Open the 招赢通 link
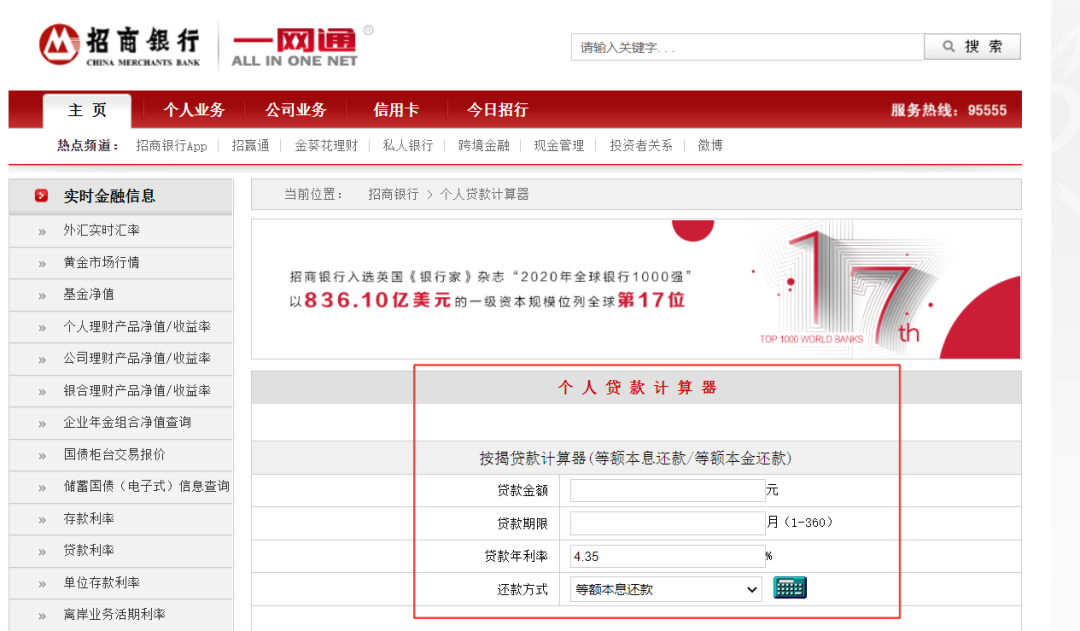This screenshot has width=1080, height=631. [250, 145]
